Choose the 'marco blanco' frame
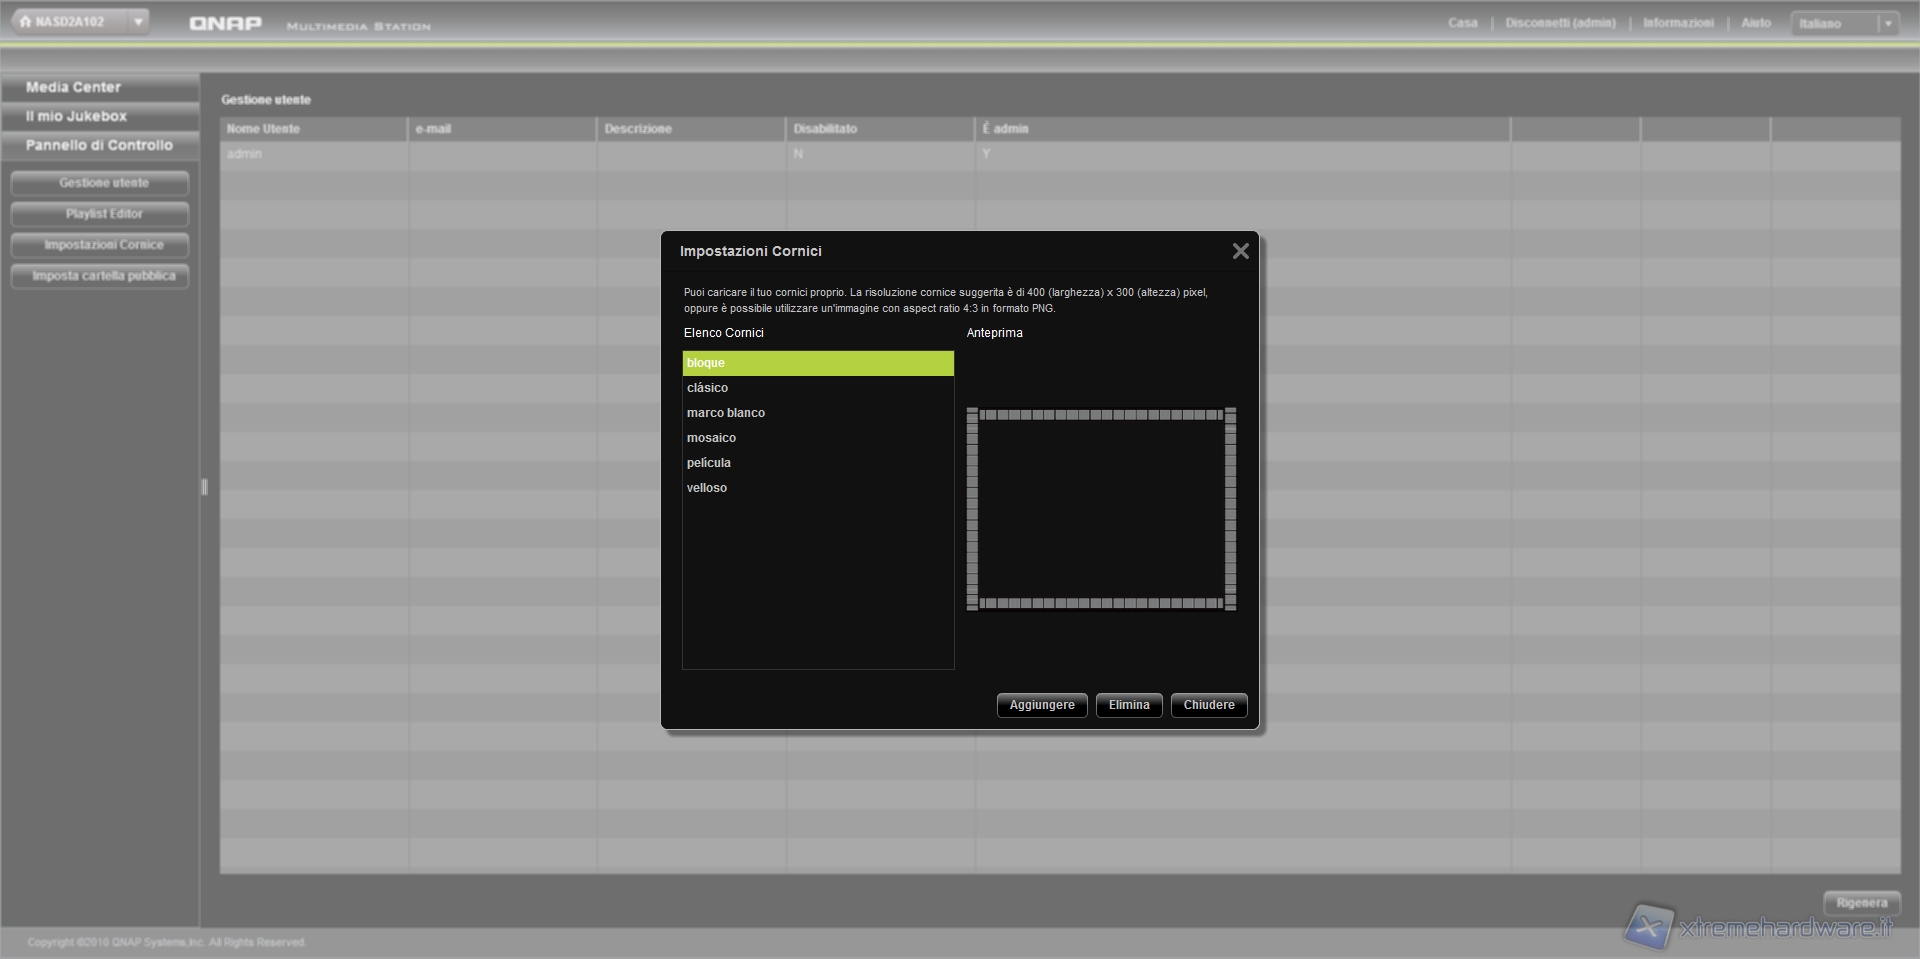The width and height of the screenshot is (1920, 959). tap(726, 413)
